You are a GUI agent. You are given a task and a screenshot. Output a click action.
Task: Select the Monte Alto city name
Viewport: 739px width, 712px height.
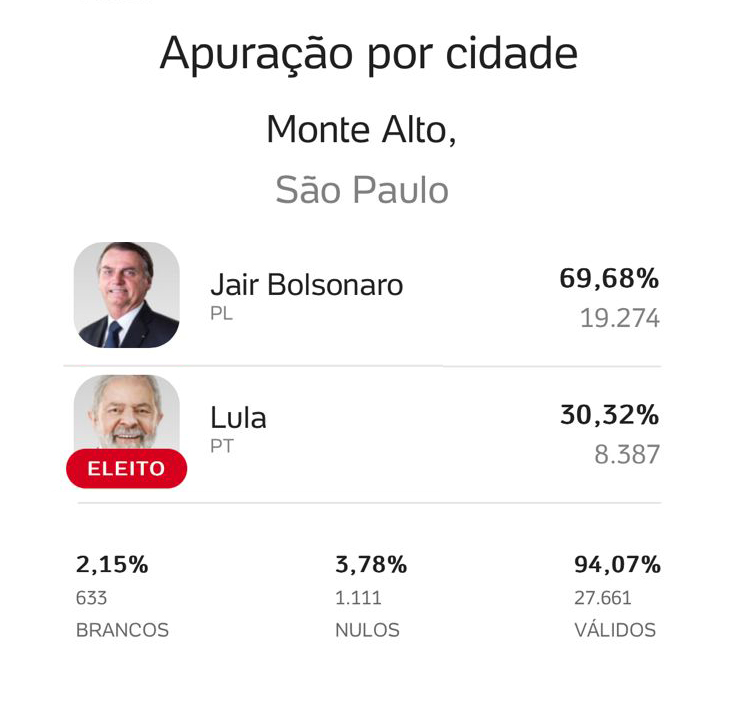tap(361, 130)
